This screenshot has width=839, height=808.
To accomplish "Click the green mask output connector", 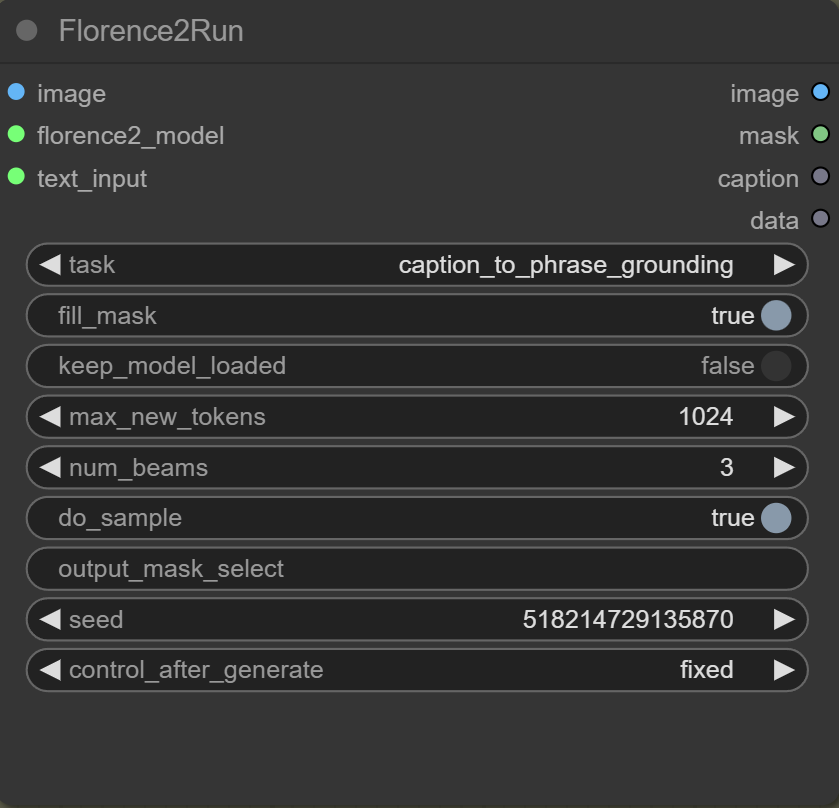I will tap(820, 135).
